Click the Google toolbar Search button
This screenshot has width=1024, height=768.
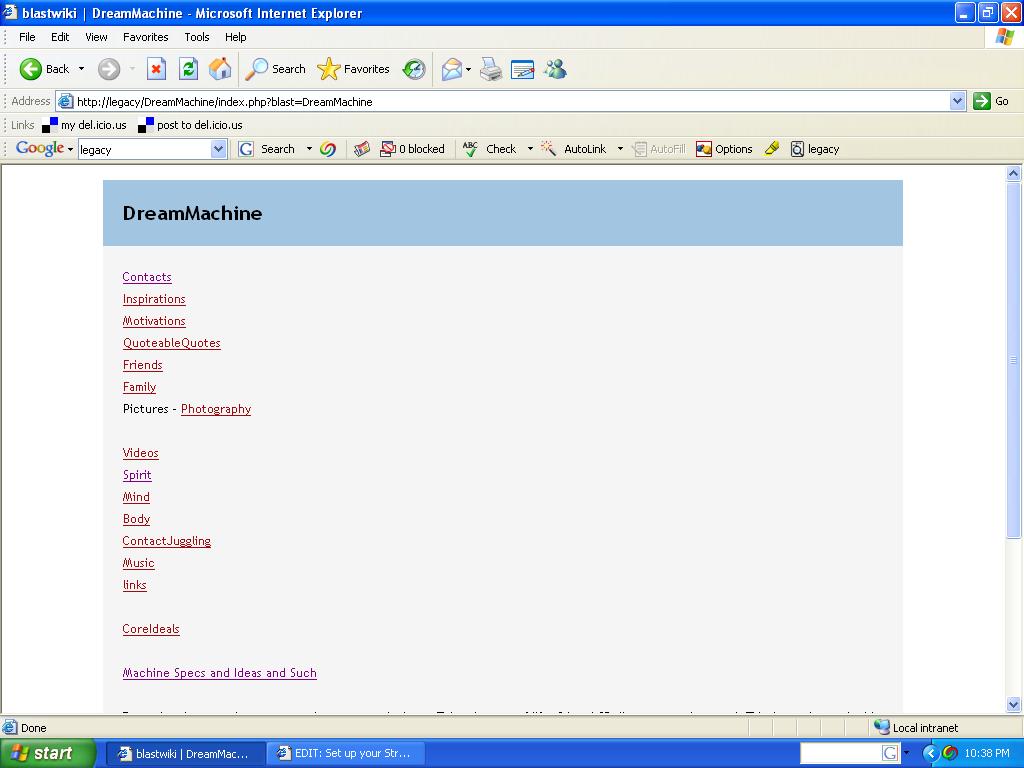click(x=267, y=149)
